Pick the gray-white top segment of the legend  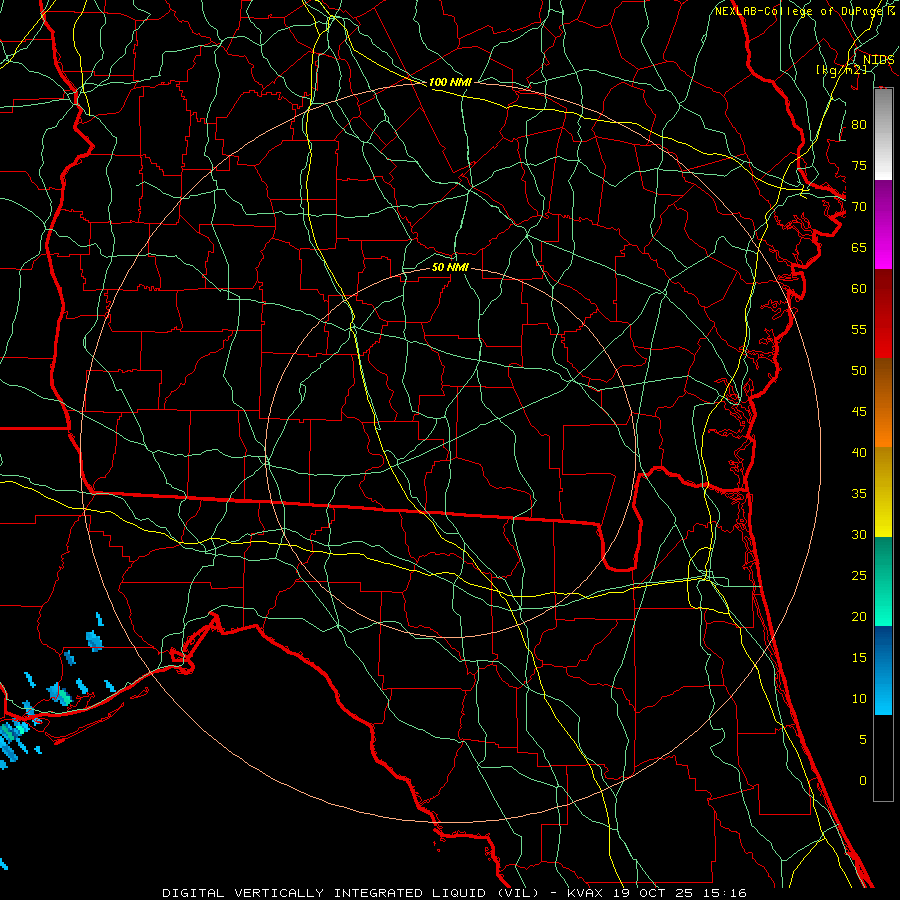click(883, 135)
